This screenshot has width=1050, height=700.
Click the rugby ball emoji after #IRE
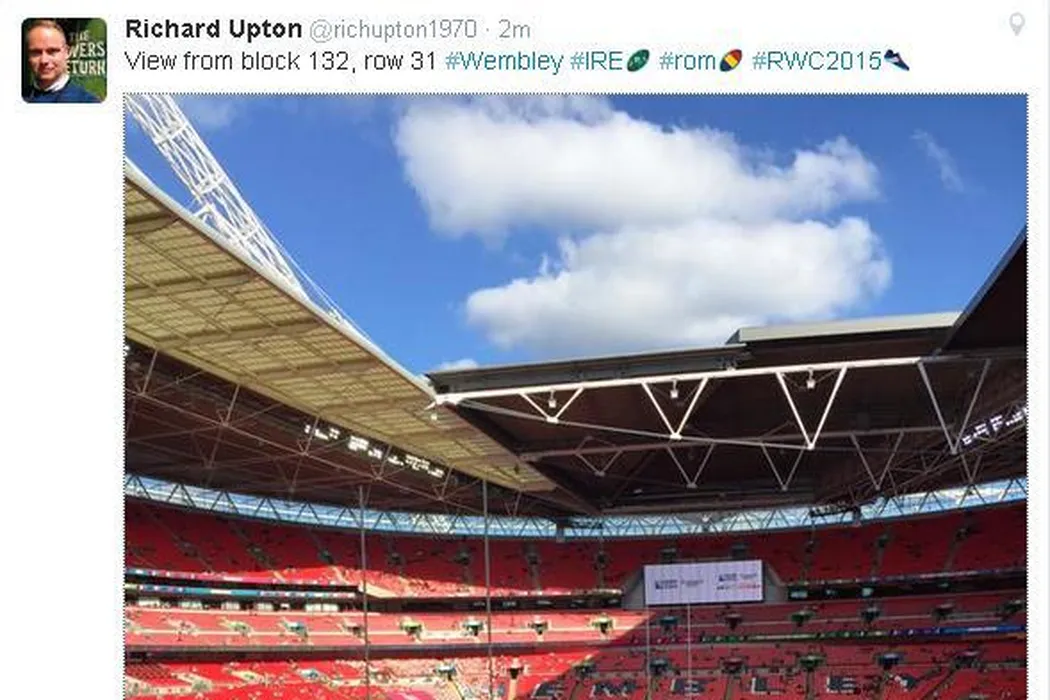click(x=638, y=60)
